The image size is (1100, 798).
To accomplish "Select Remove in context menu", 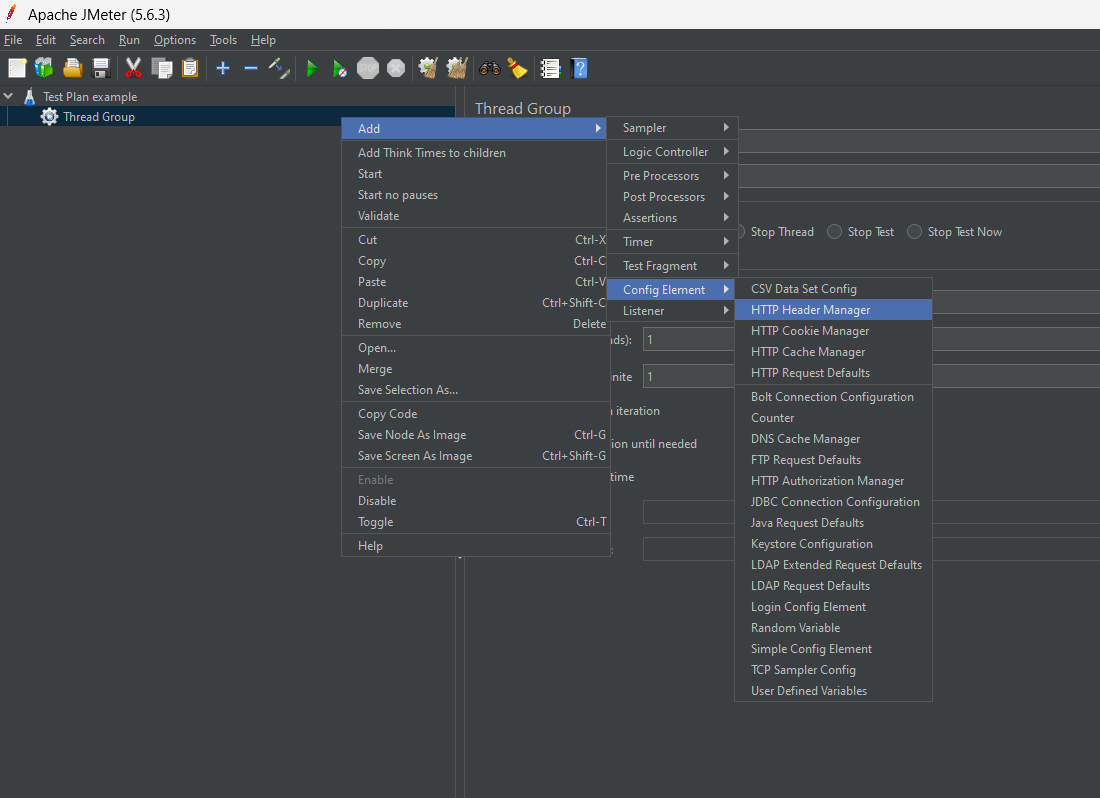I will pos(475,323).
